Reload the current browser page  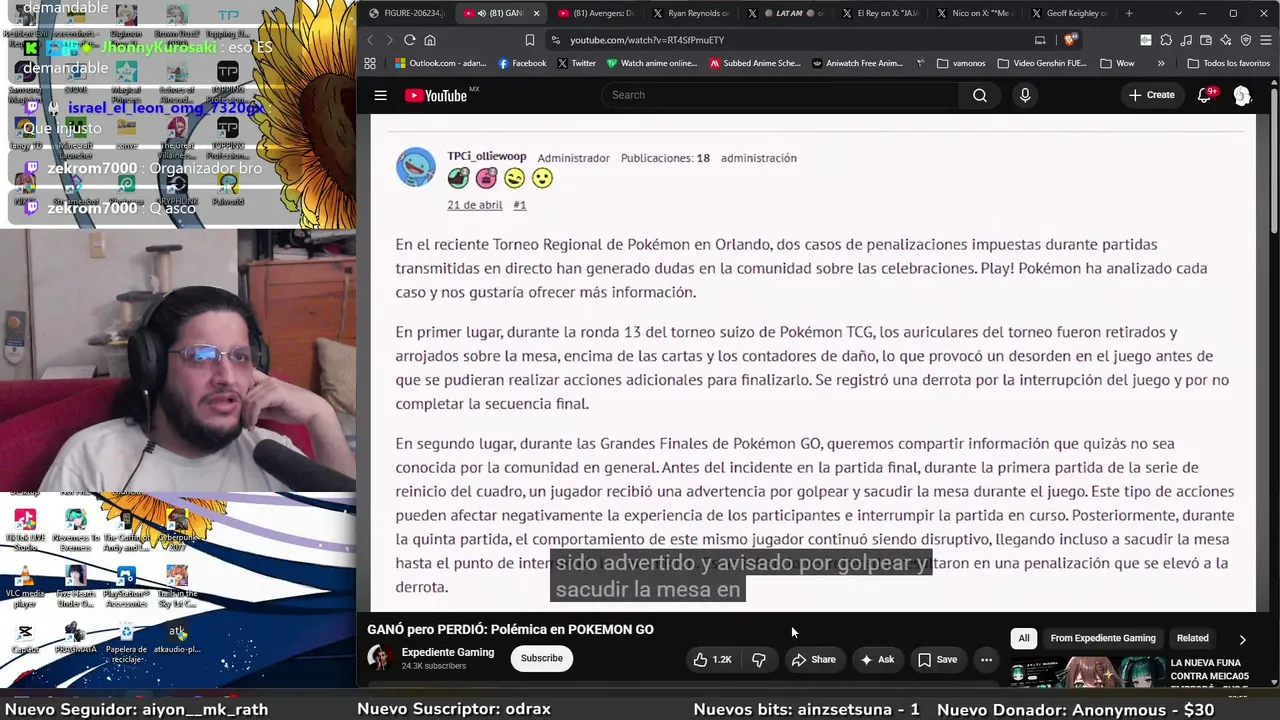(x=409, y=40)
